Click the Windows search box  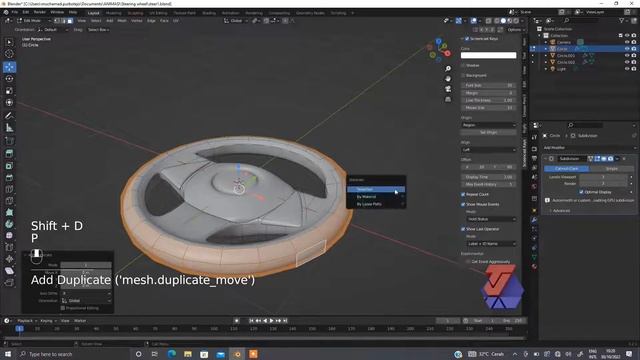point(72,354)
